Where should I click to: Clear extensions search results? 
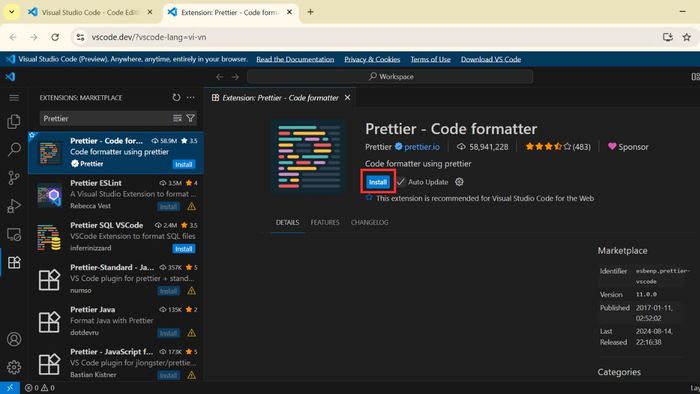[x=177, y=118]
